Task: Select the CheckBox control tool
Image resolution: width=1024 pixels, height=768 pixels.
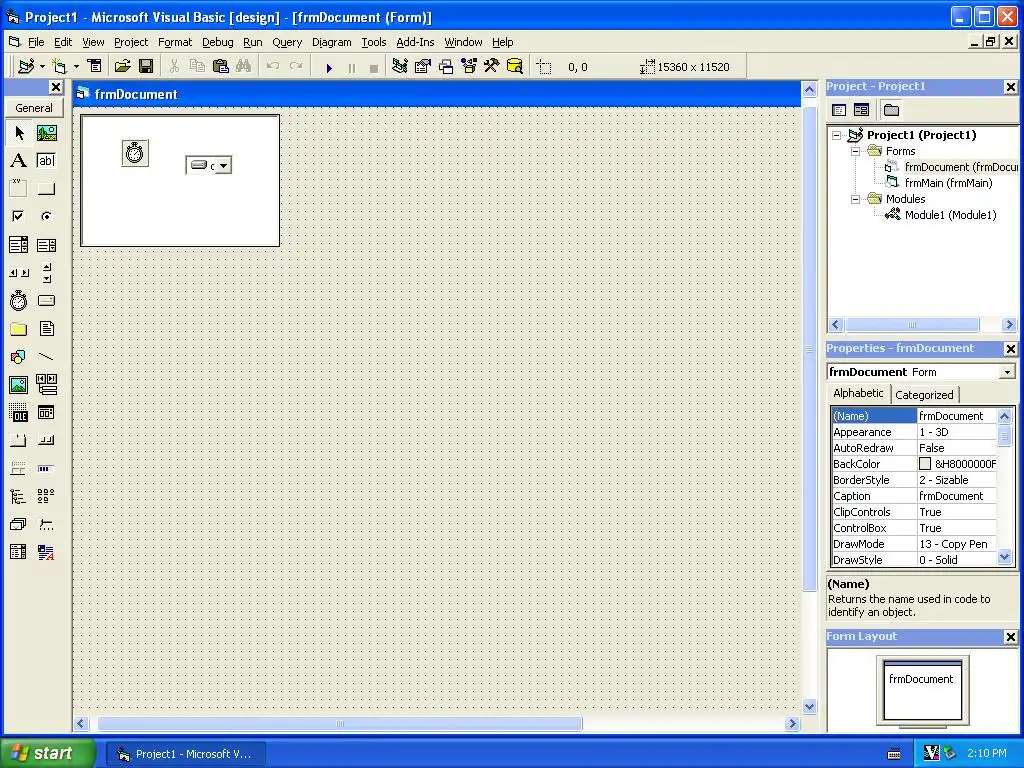Action: 19,217
